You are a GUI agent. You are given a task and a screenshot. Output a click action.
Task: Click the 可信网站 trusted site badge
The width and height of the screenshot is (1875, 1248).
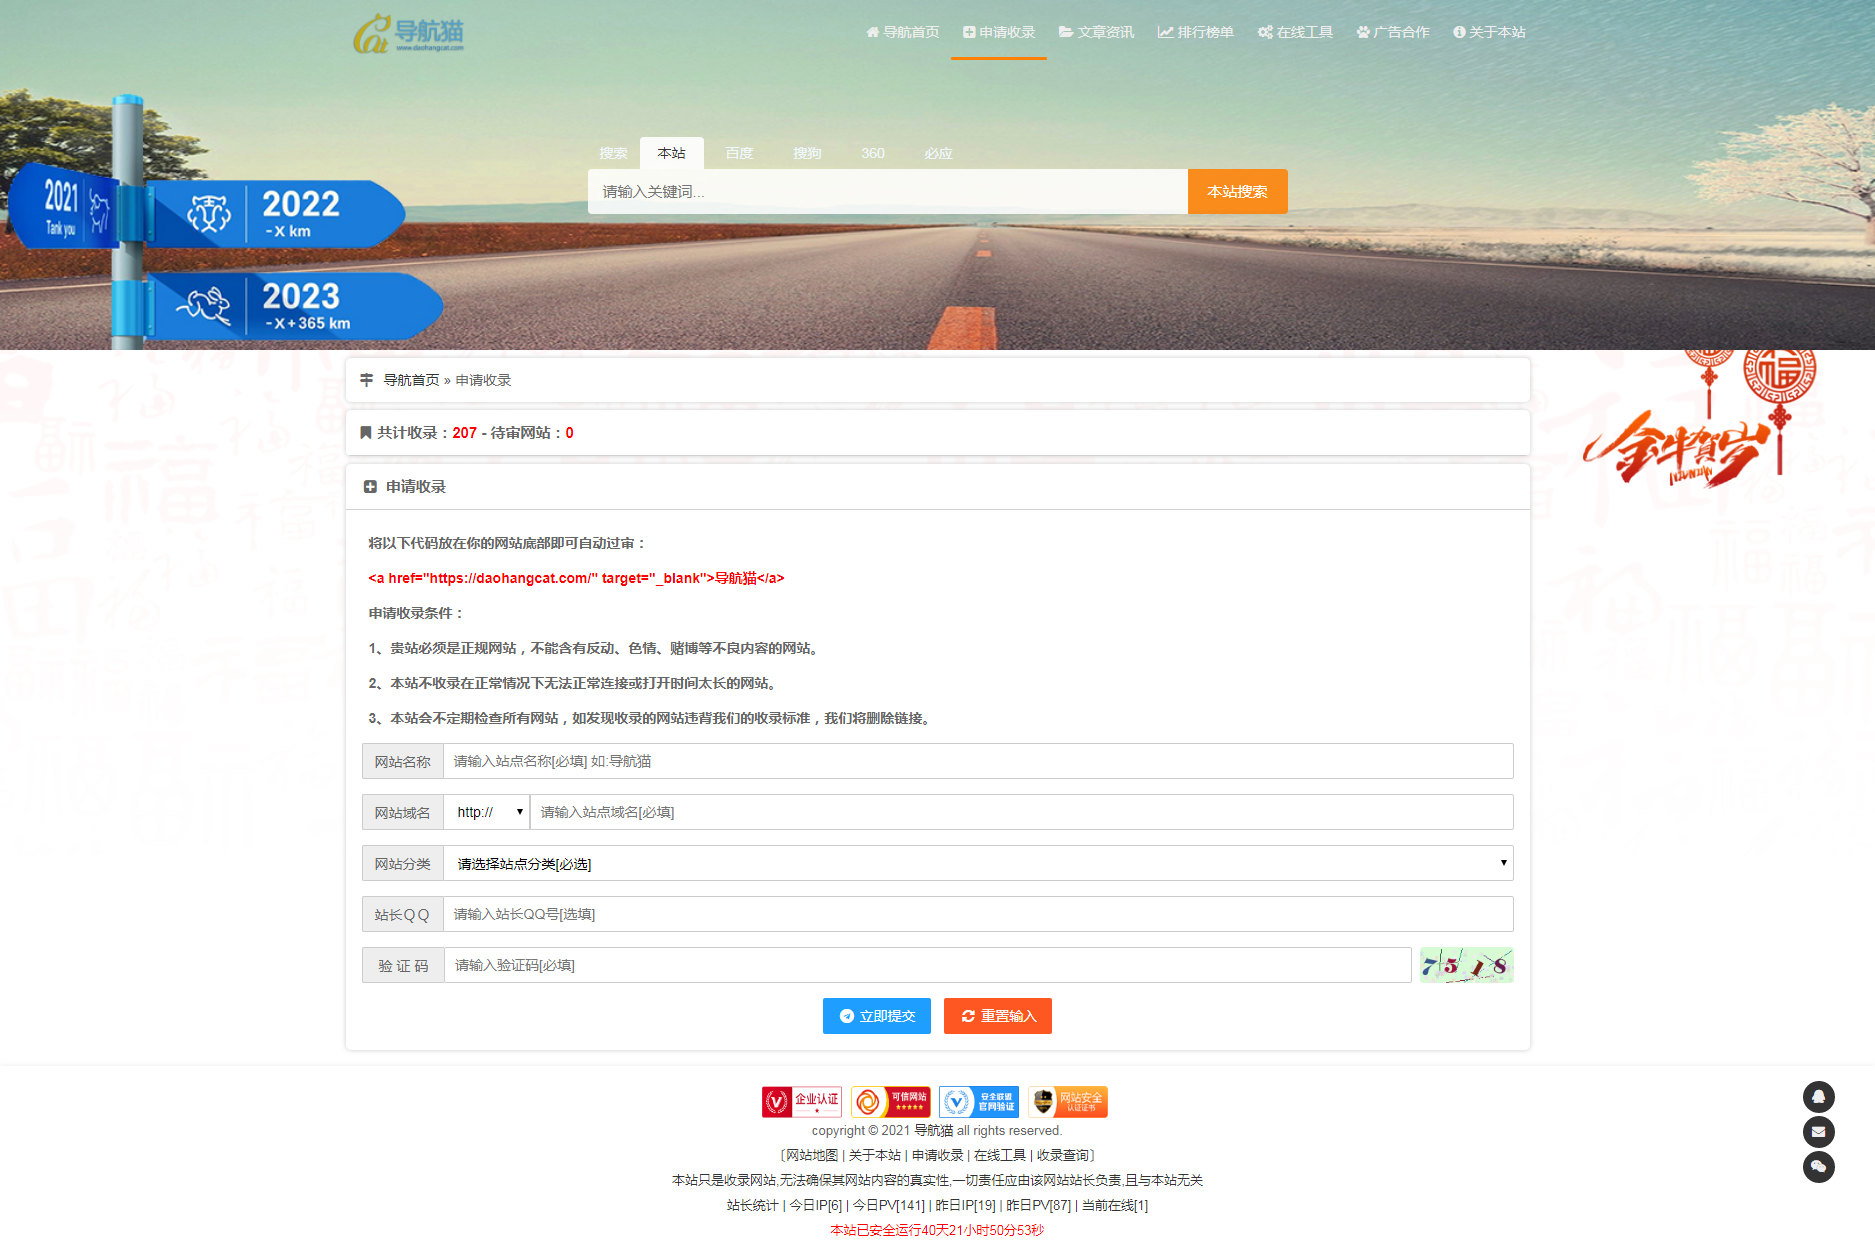tap(890, 1101)
